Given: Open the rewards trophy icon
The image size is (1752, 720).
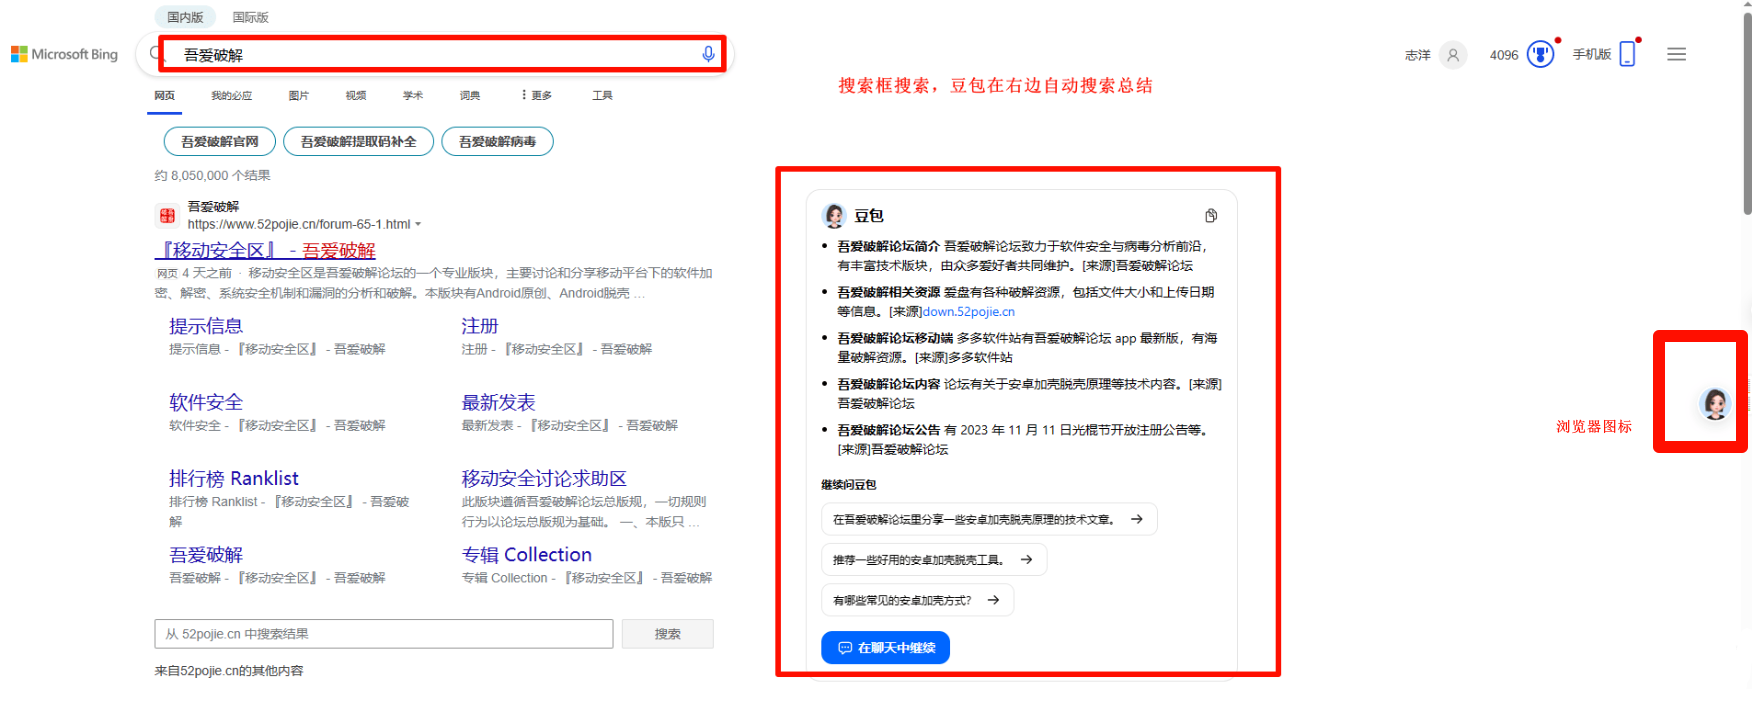Looking at the screenshot, I should (x=1541, y=54).
